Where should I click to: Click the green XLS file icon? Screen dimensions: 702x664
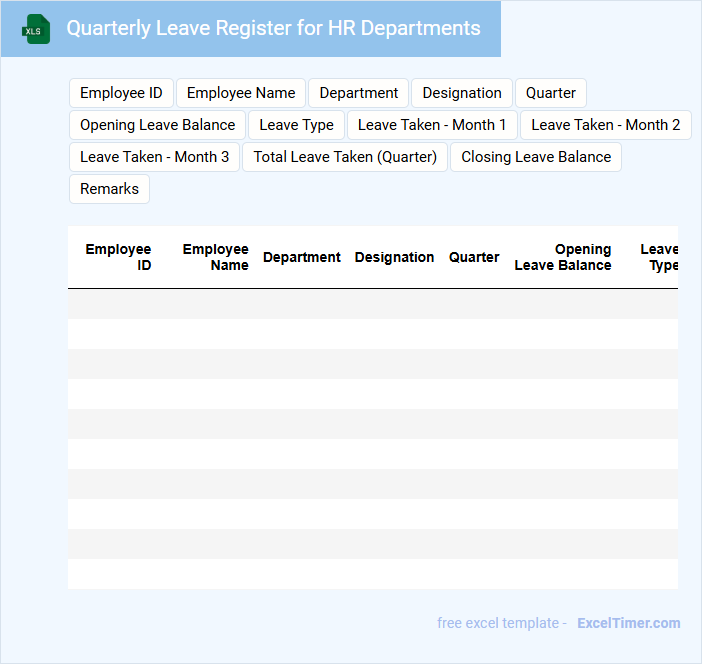[x=36, y=29]
